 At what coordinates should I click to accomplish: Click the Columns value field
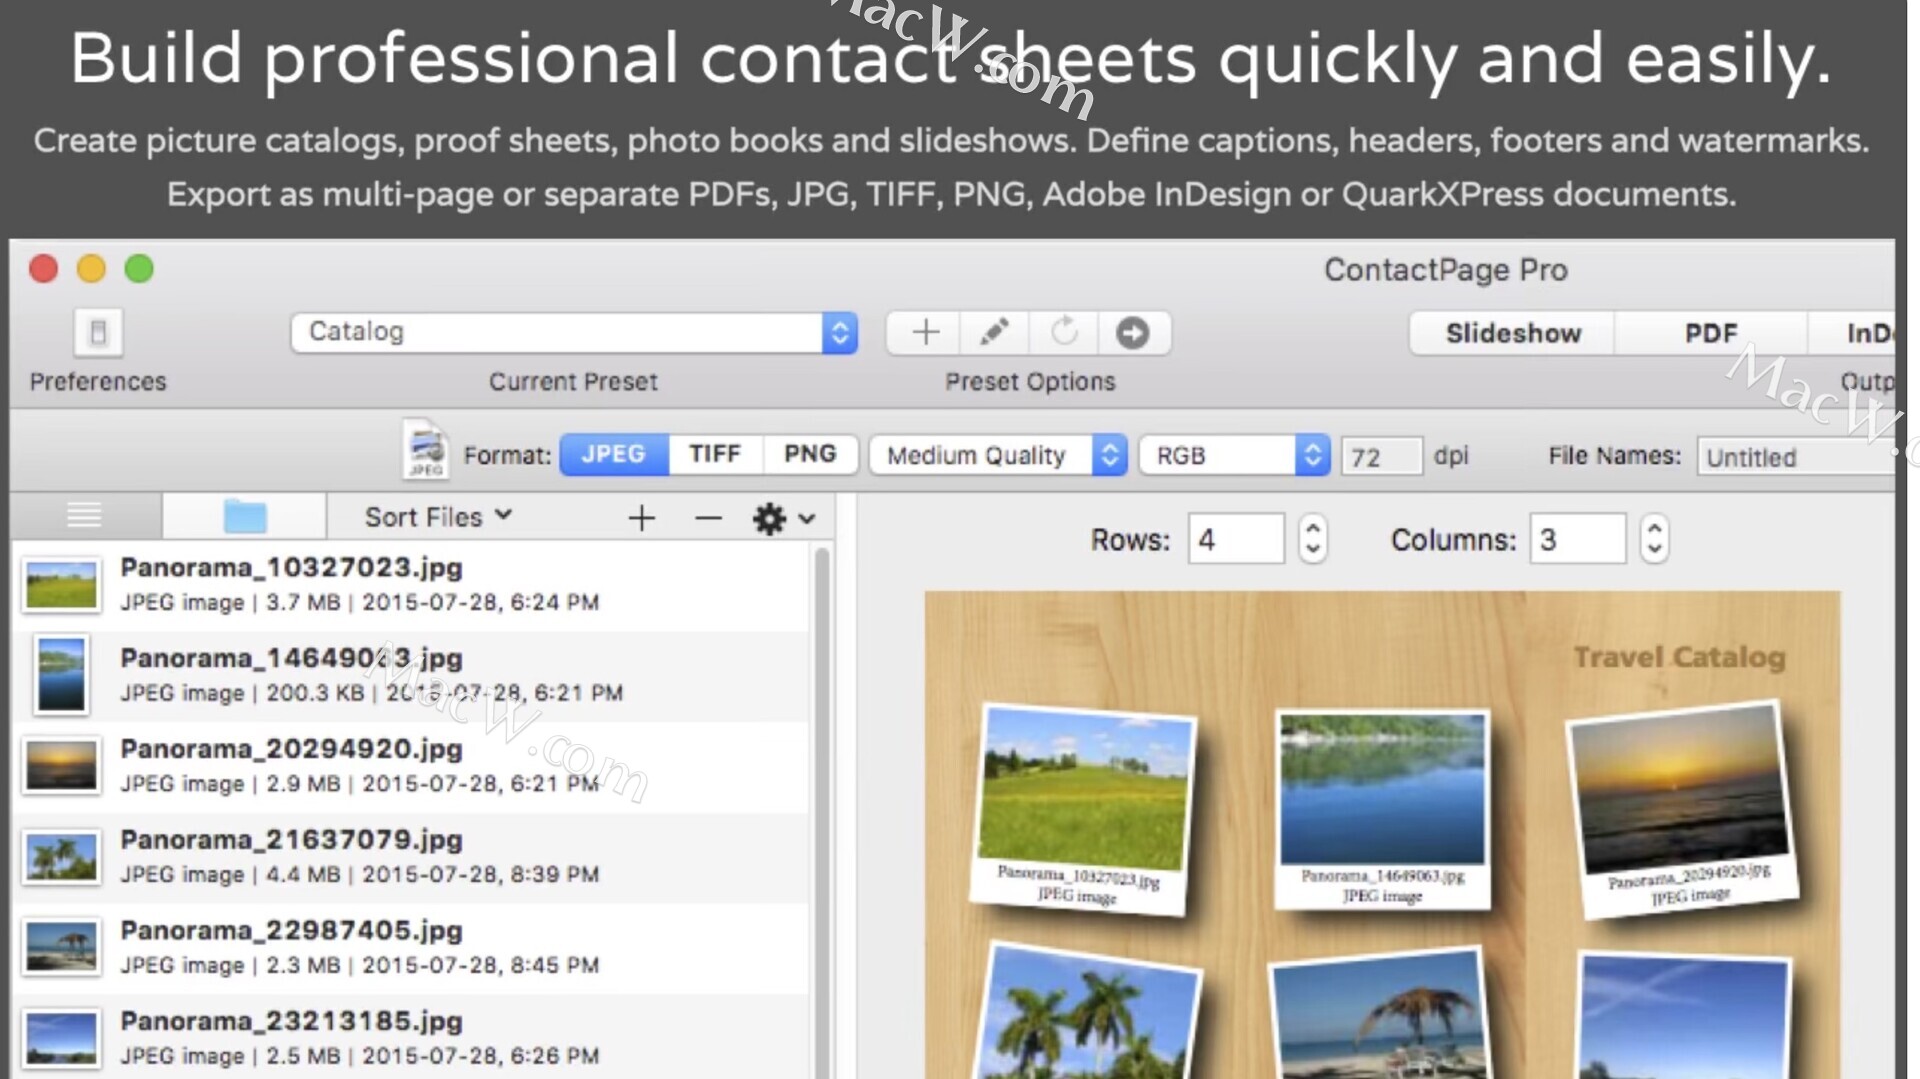pos(1577,539)
